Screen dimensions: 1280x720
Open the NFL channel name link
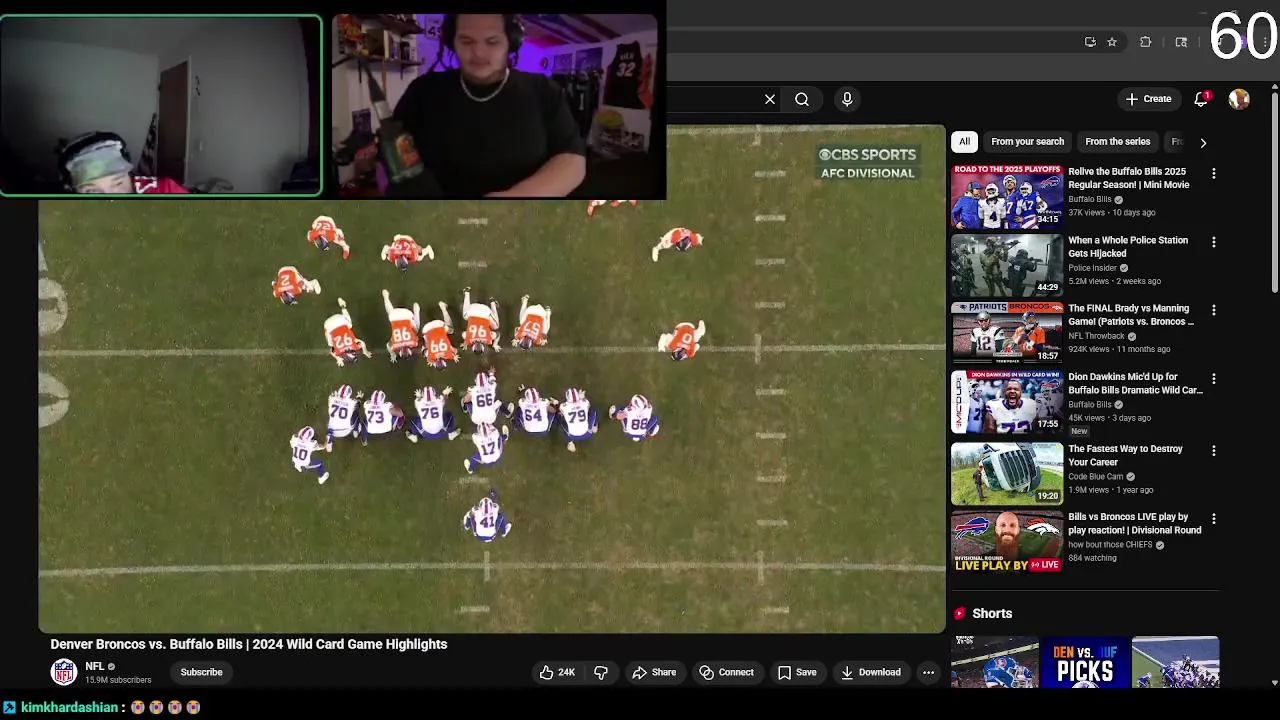95,666
